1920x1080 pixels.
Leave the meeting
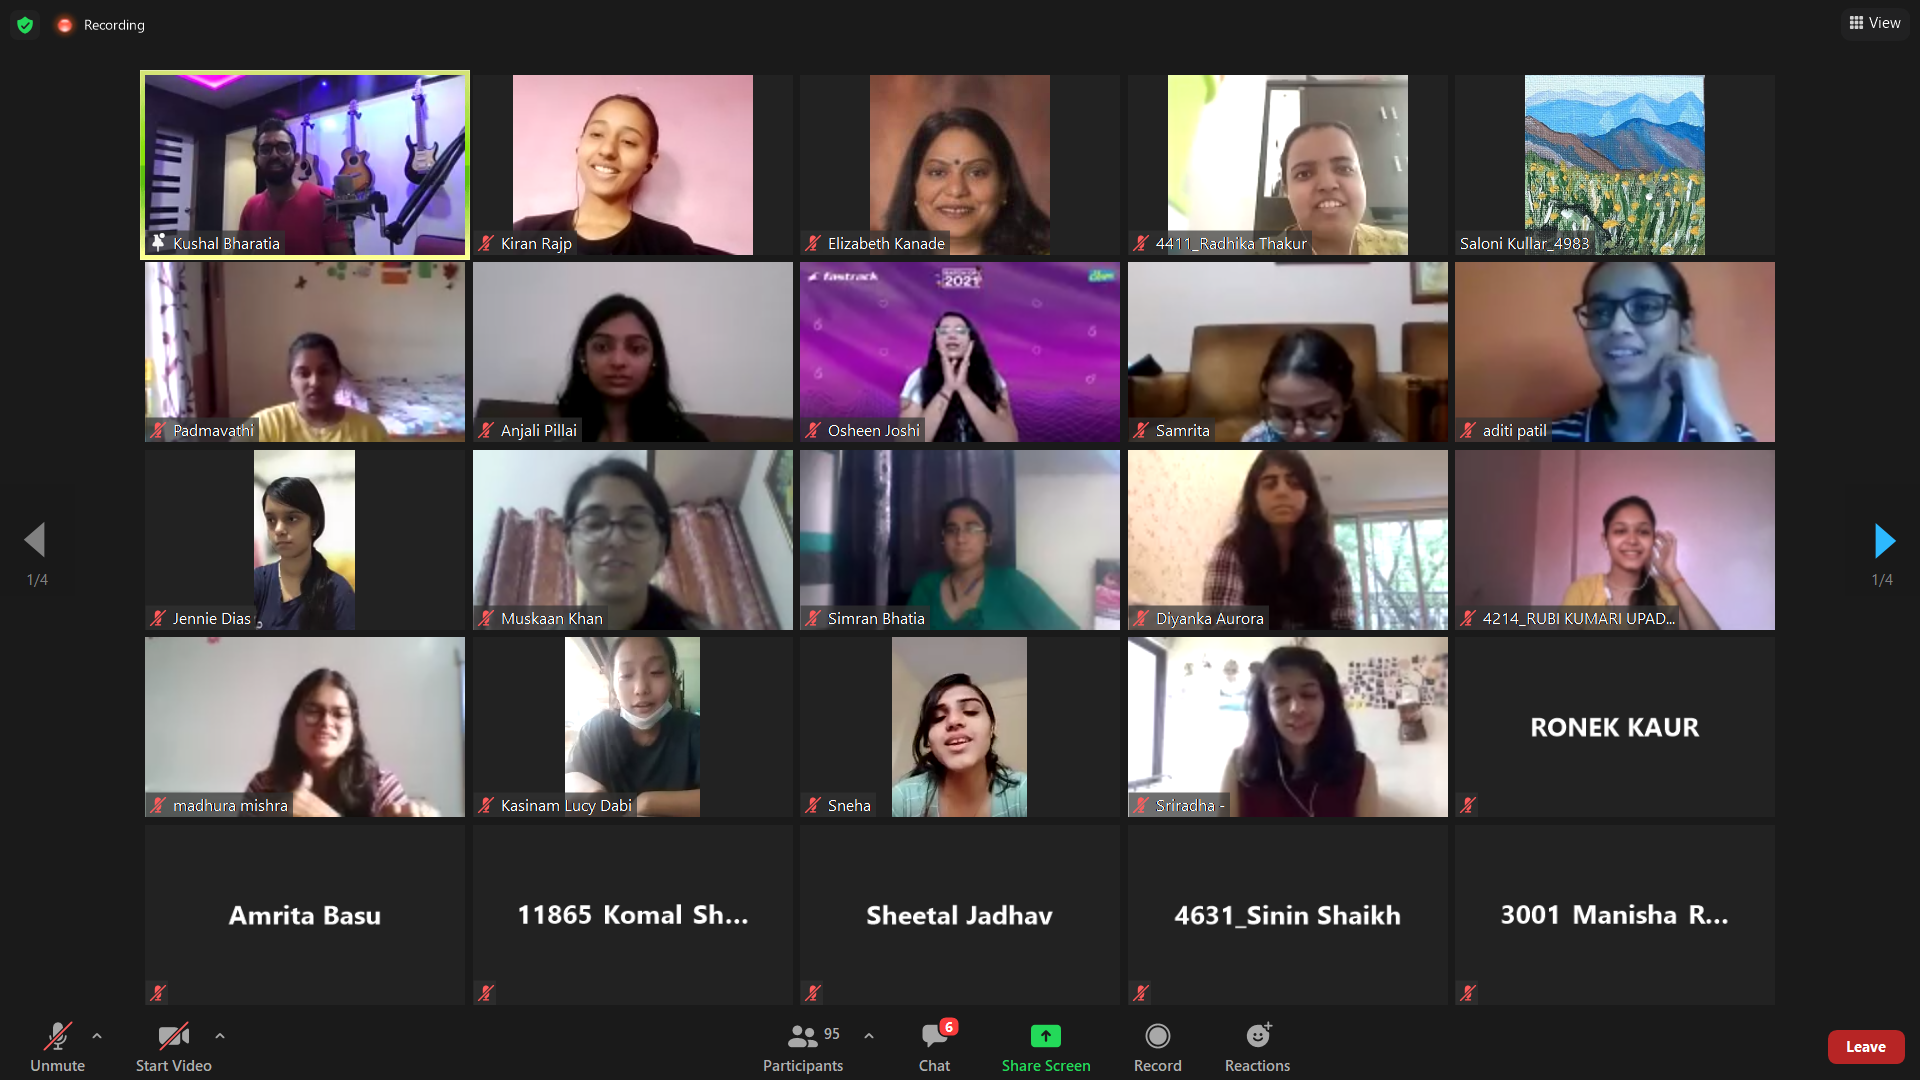(x=1866, y=1047)
